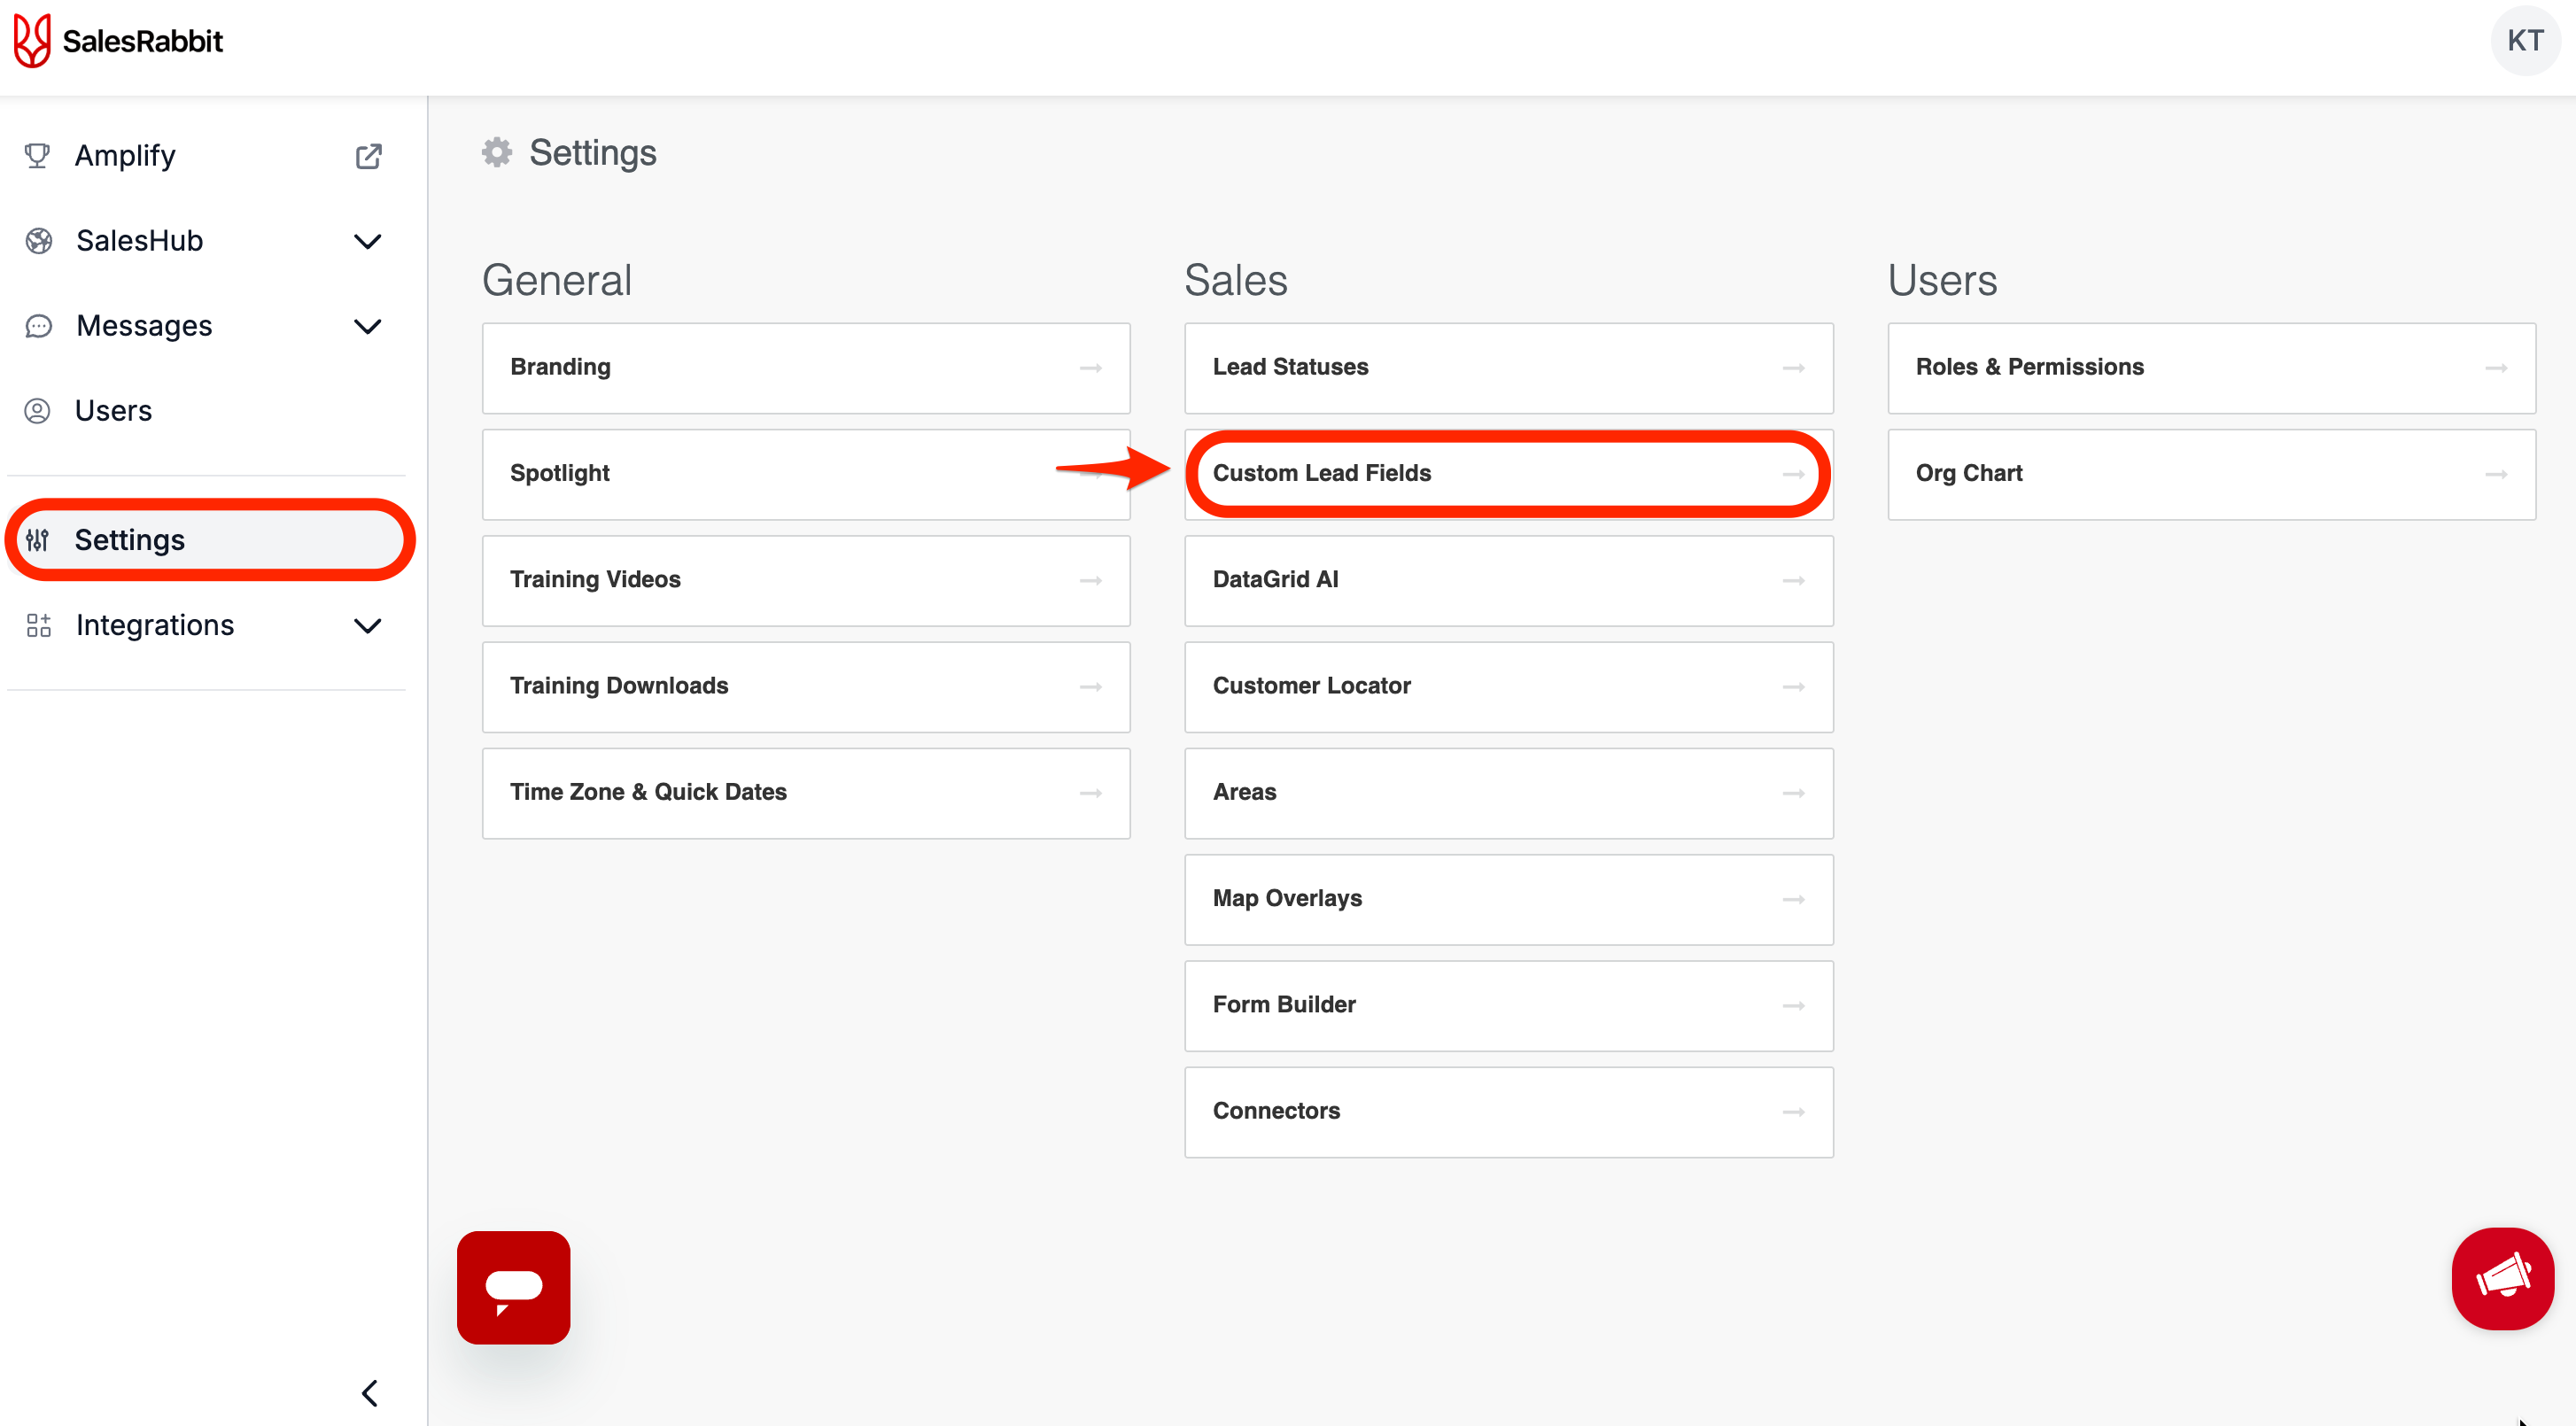Viewport: 2576px width, 1426px height.
Task: Click the arrow on Training Downloads row
Action: [x=1090, y=687]
